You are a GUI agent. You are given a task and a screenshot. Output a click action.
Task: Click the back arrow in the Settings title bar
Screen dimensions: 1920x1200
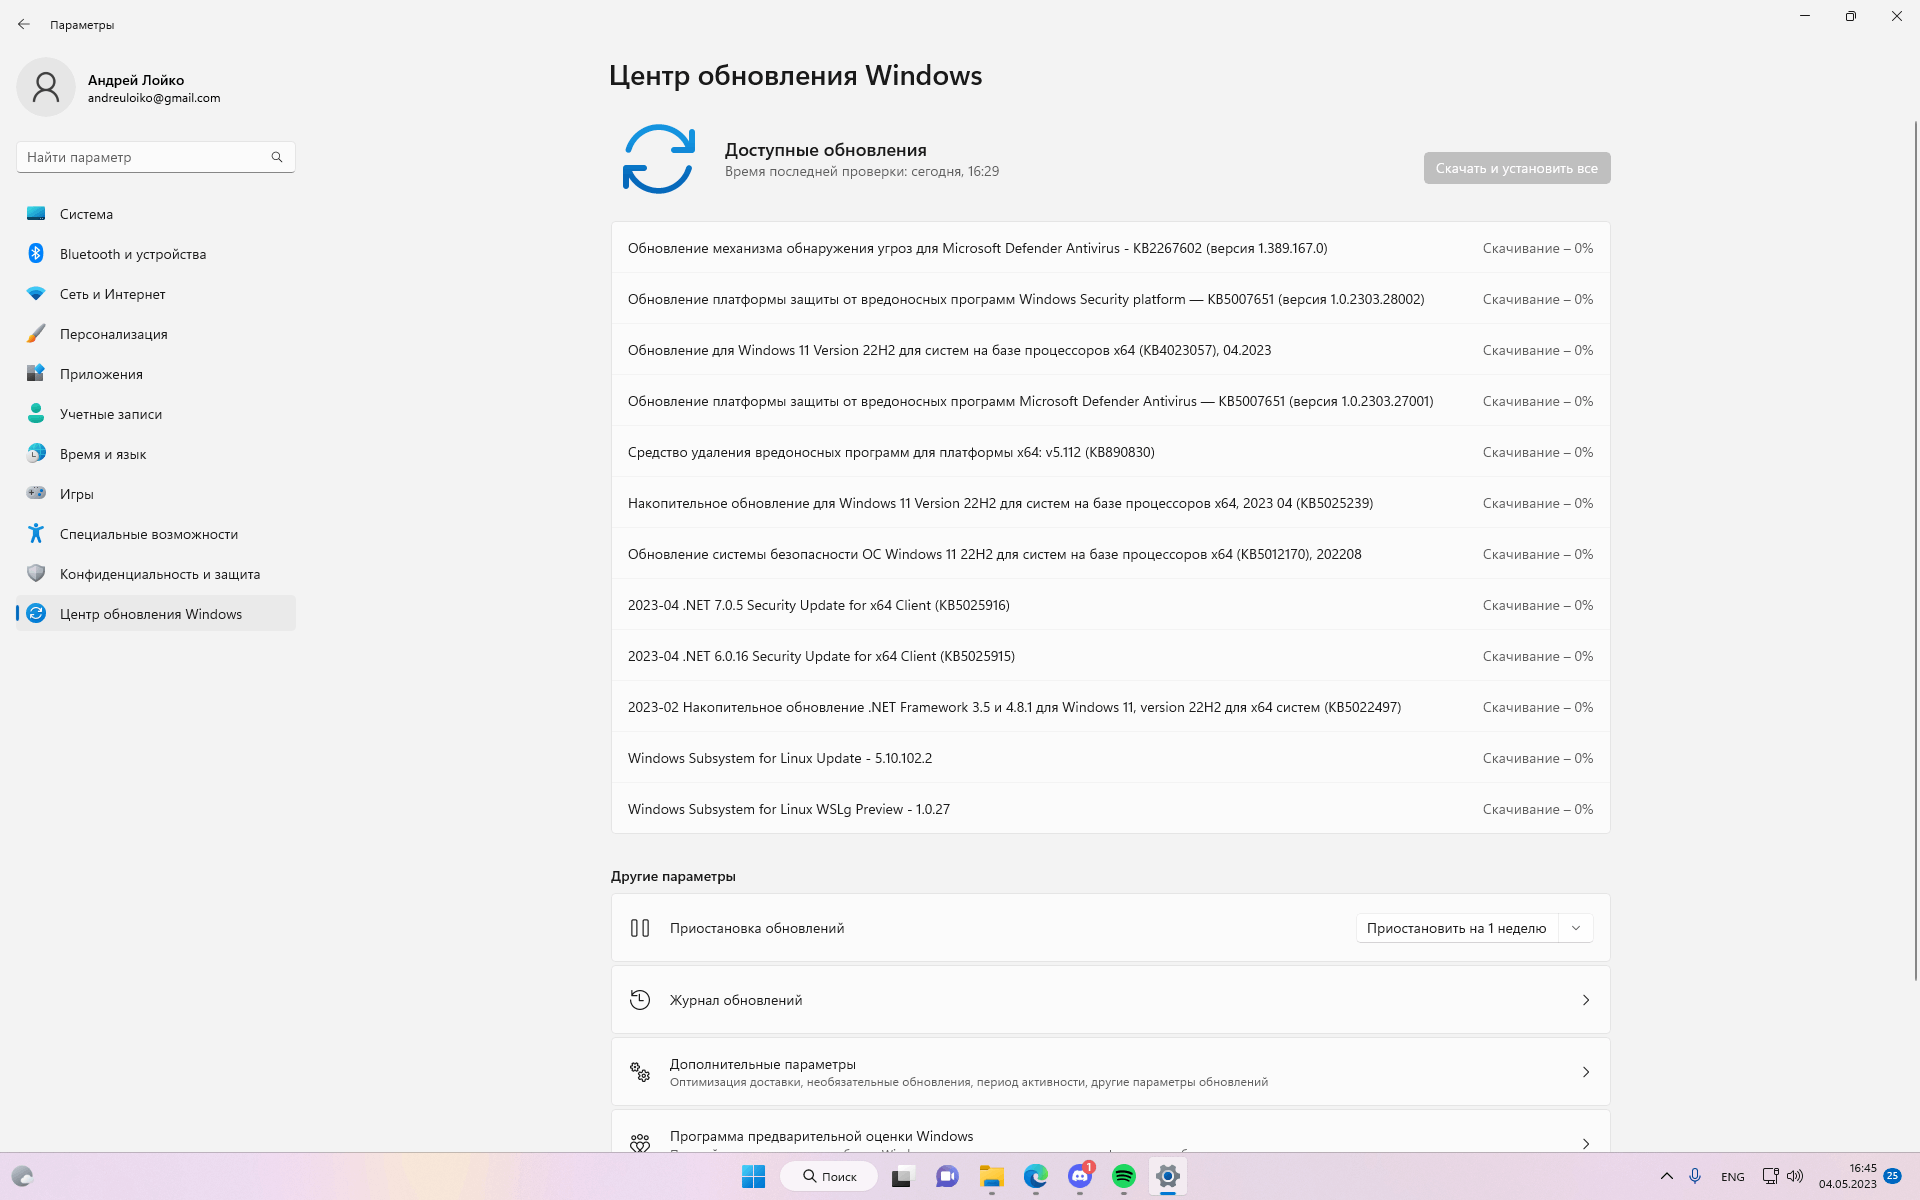[x=24, y=24]
